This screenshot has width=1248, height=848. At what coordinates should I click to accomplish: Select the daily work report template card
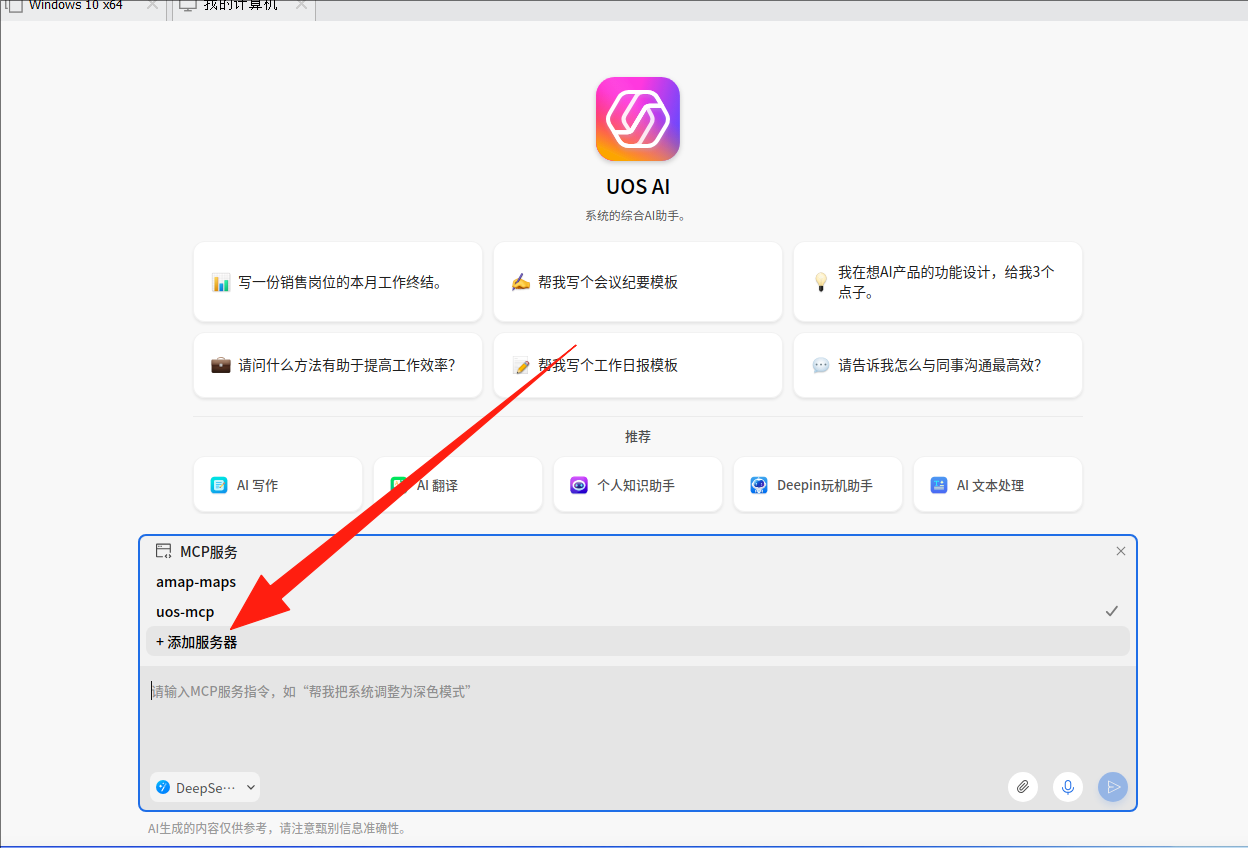(x=638, y=365)
